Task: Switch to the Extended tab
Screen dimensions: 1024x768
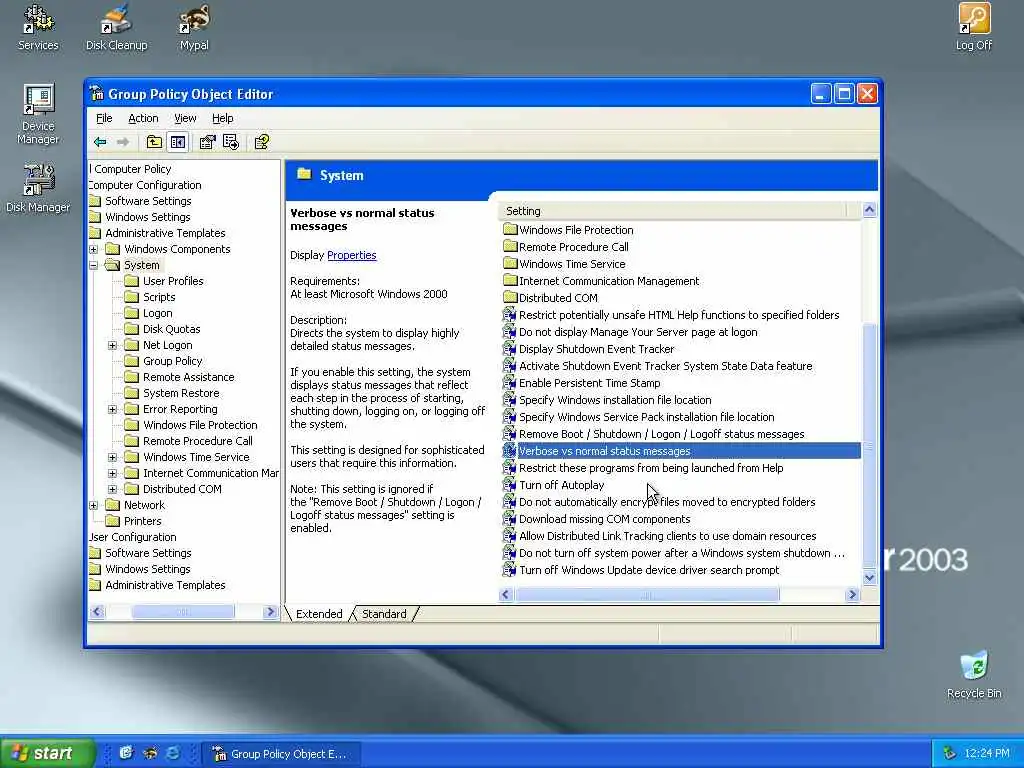Action: (319, 614)
